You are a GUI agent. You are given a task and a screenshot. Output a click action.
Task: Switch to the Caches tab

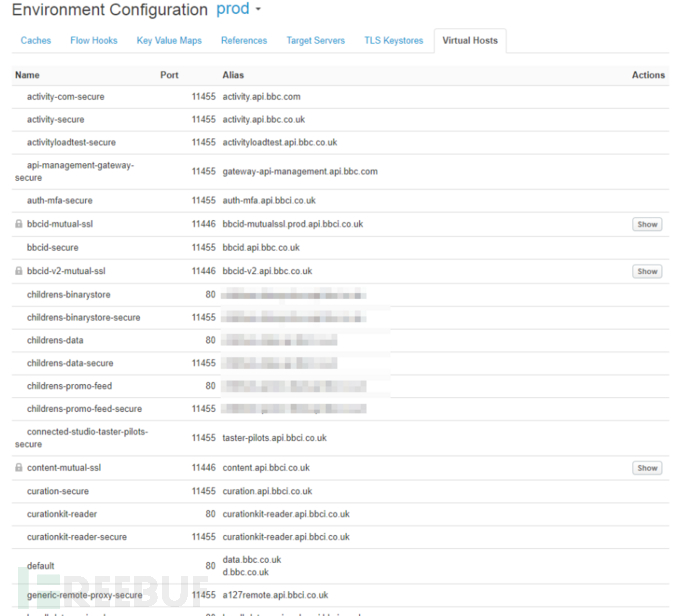pos(36,40)
